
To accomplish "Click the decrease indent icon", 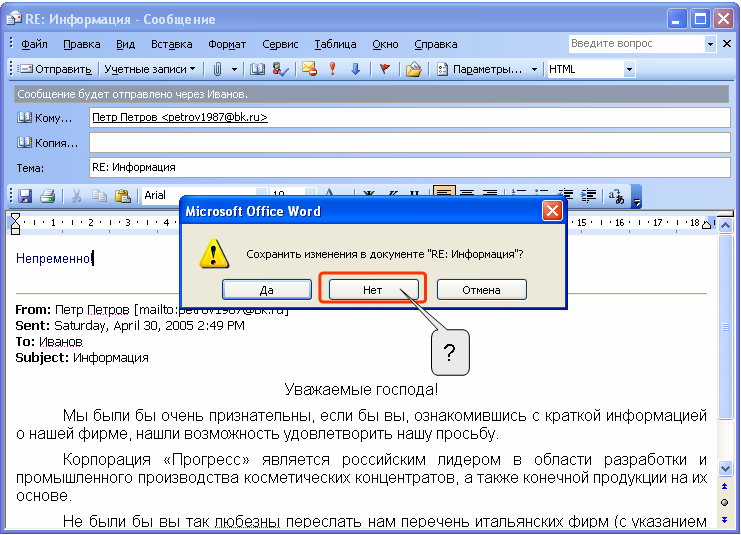I will (566, 194).
